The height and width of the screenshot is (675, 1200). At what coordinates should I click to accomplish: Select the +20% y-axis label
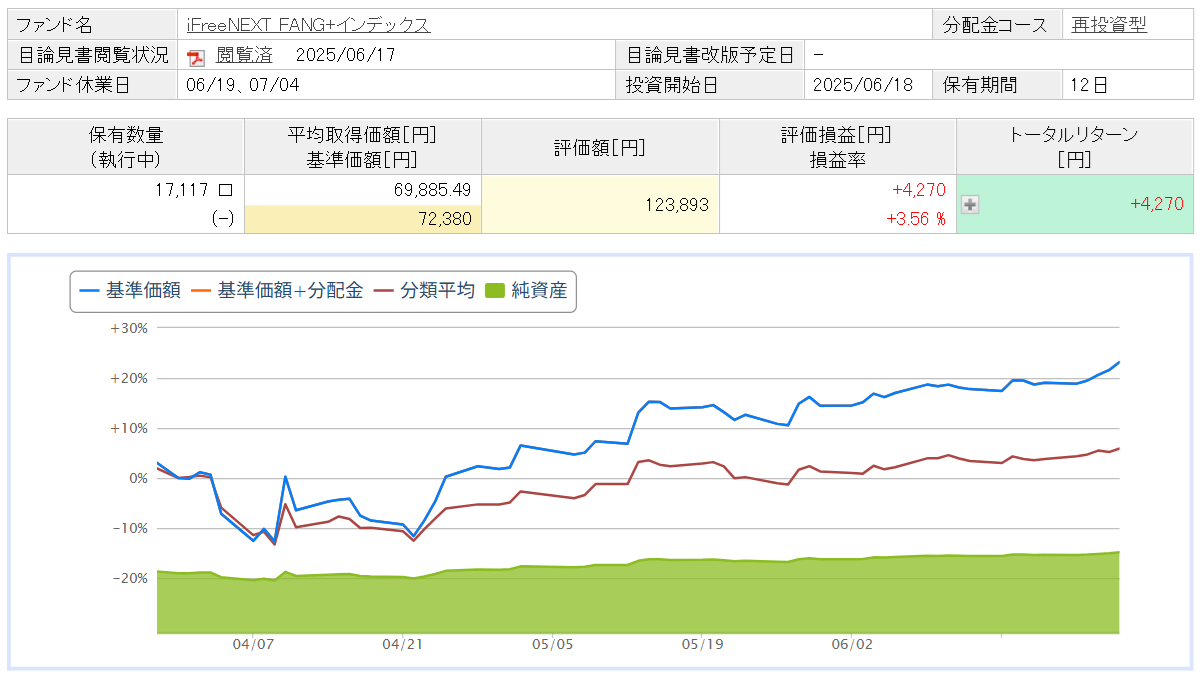tap(129, 378)
